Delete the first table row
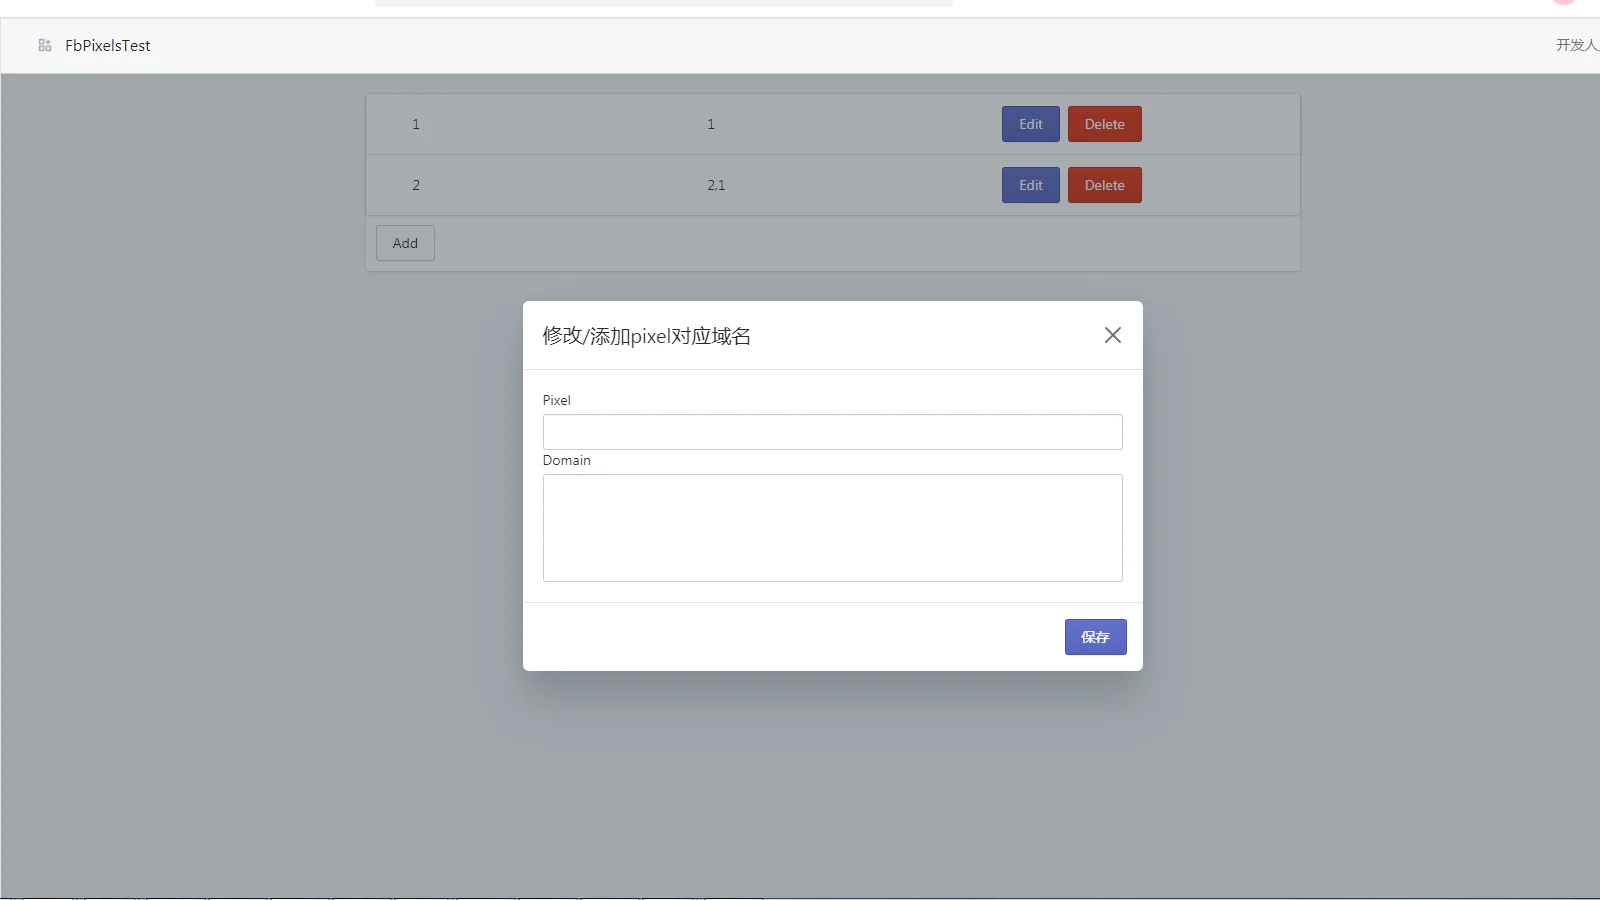This screenshot has width=1600, height=900. coord(1104,124)
